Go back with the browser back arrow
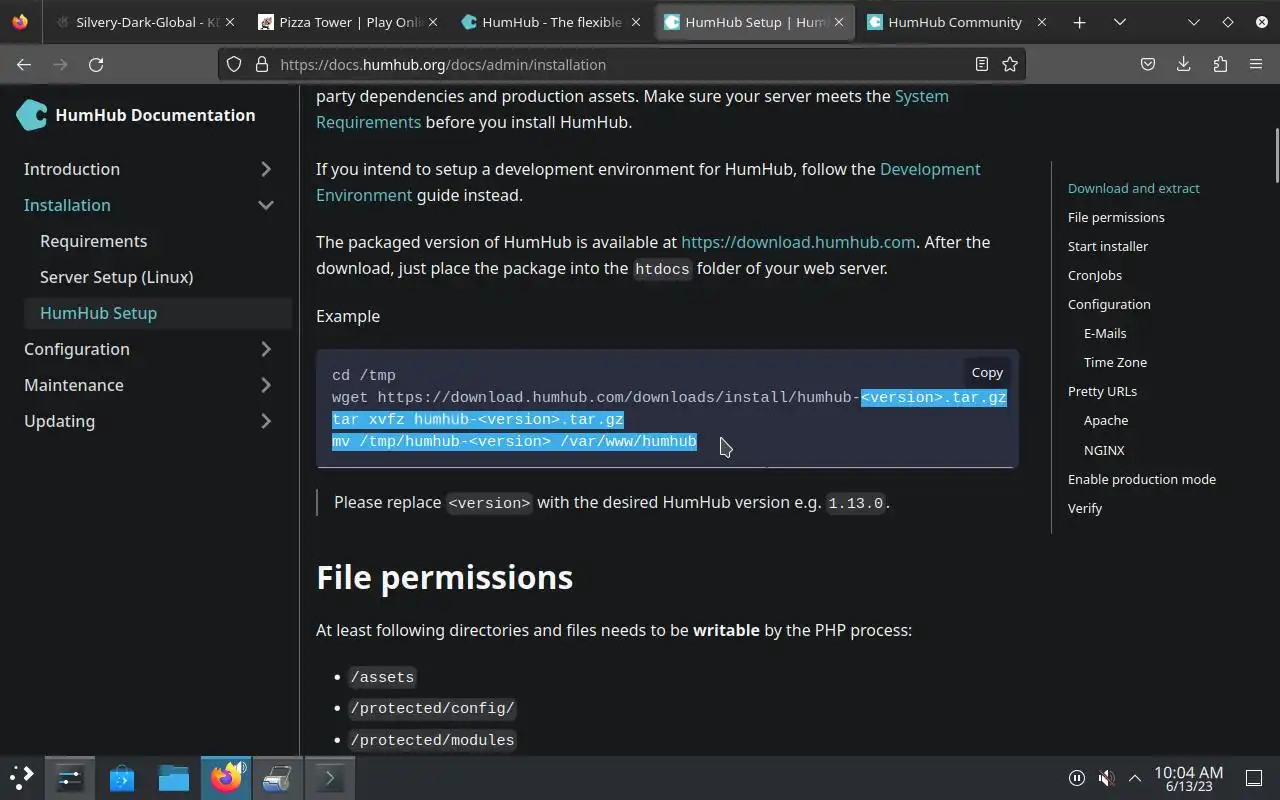Screen dimensions: 1280x800 (24, 64)
